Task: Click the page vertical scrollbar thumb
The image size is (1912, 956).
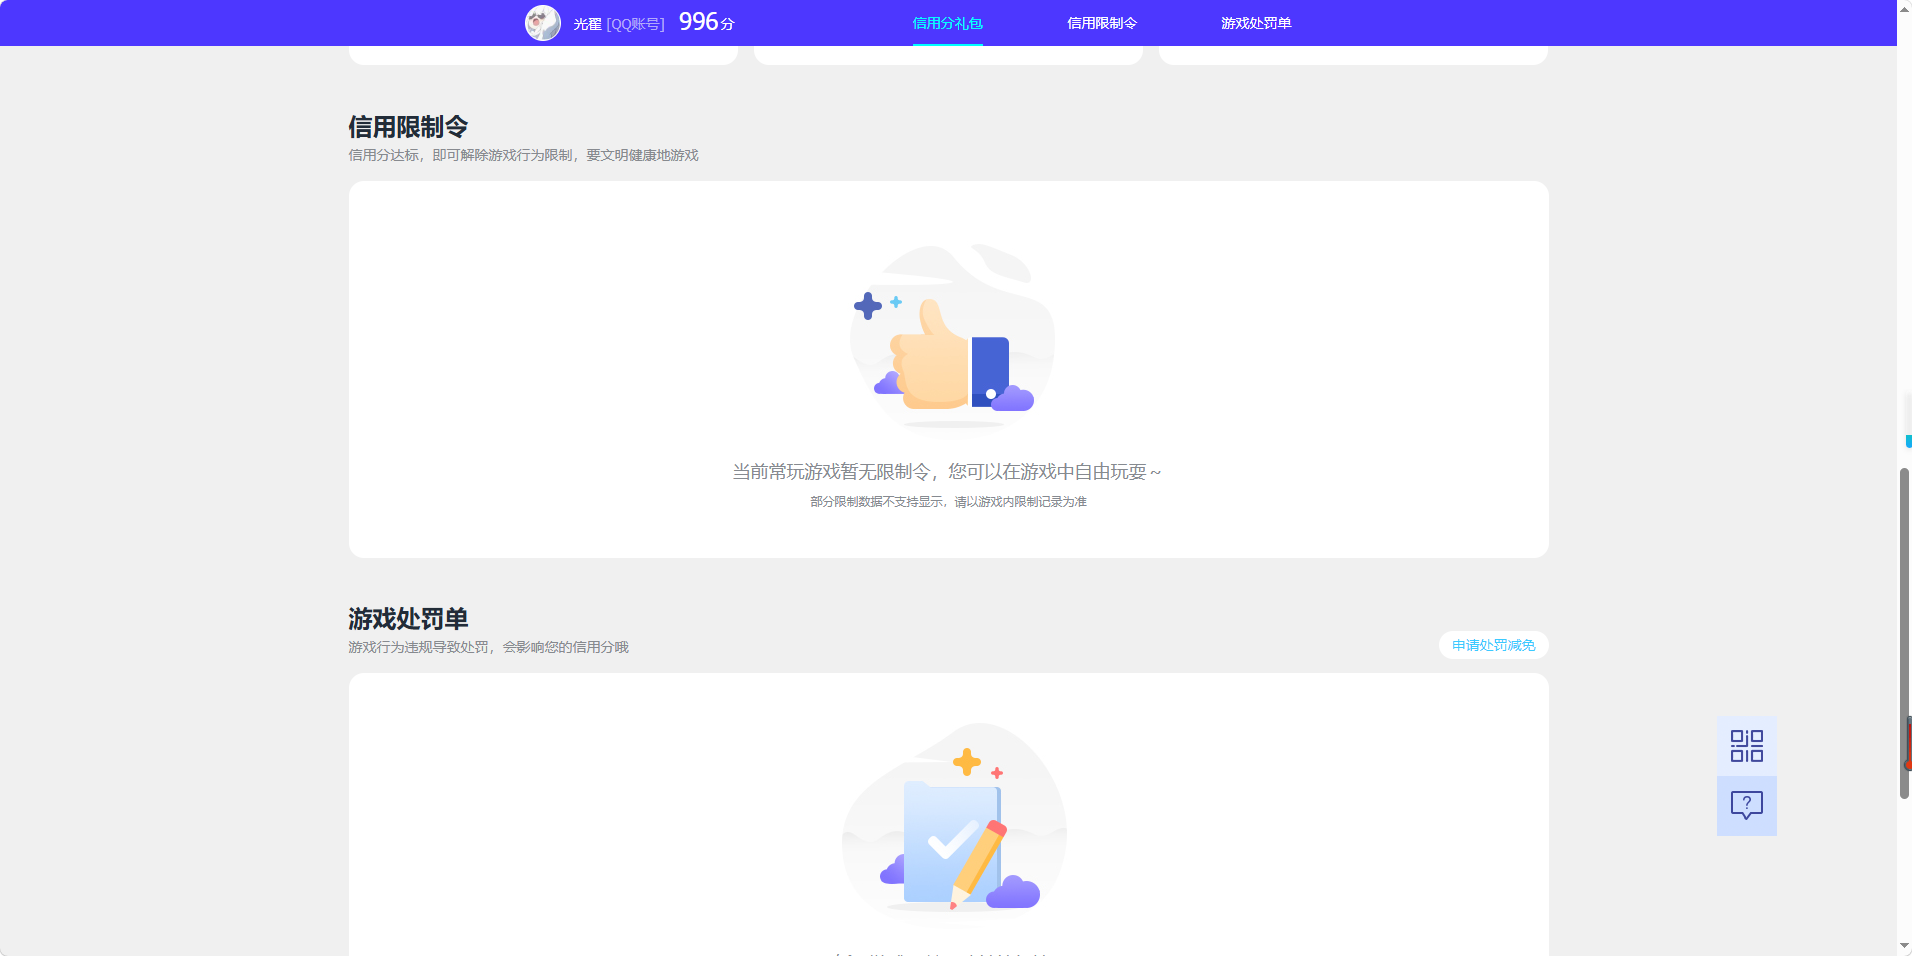Action: [x=1904, y=632]
